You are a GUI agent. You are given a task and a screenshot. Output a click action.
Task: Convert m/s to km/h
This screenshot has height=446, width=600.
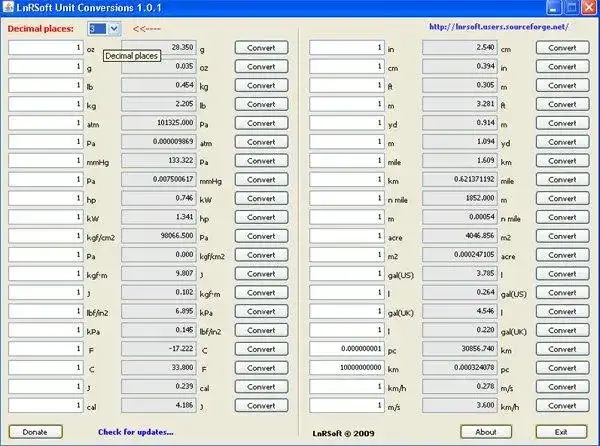(562, 405)
